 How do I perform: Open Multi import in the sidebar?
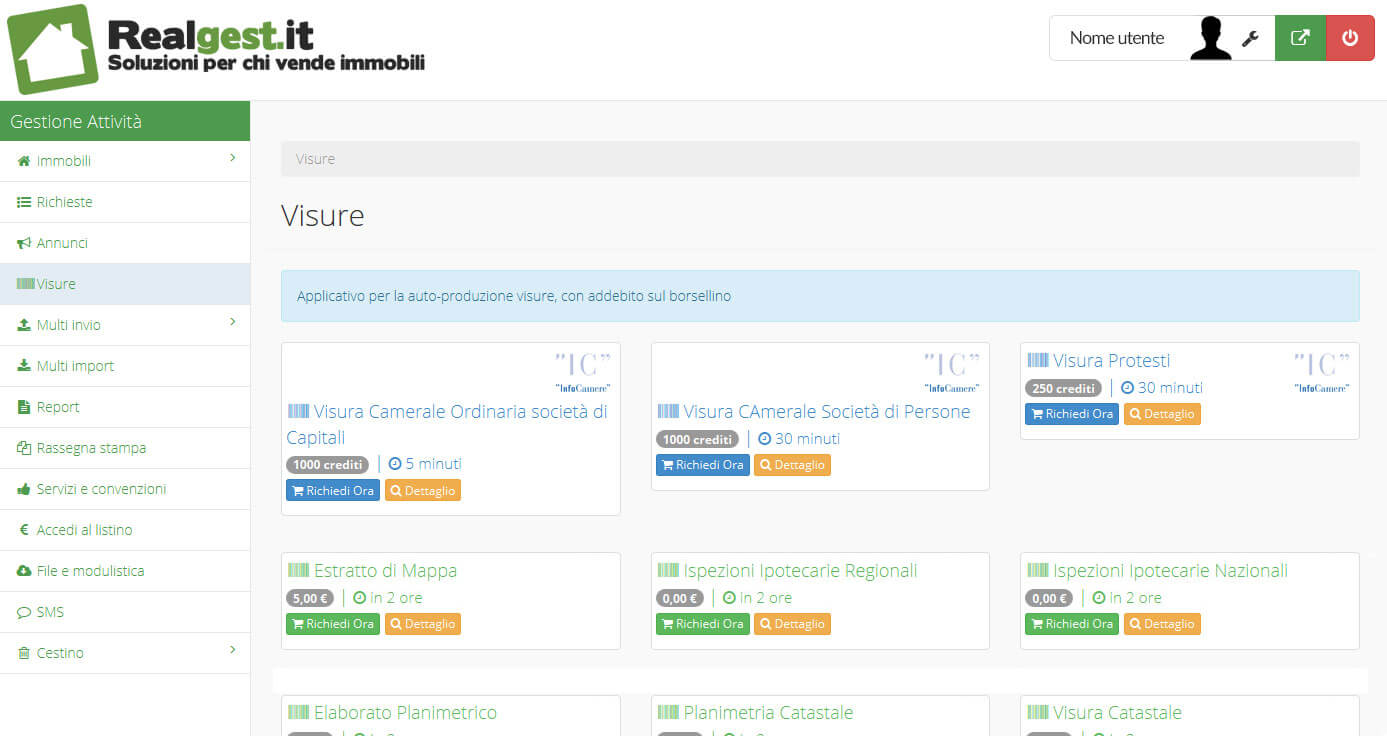(x=125, y=366)
